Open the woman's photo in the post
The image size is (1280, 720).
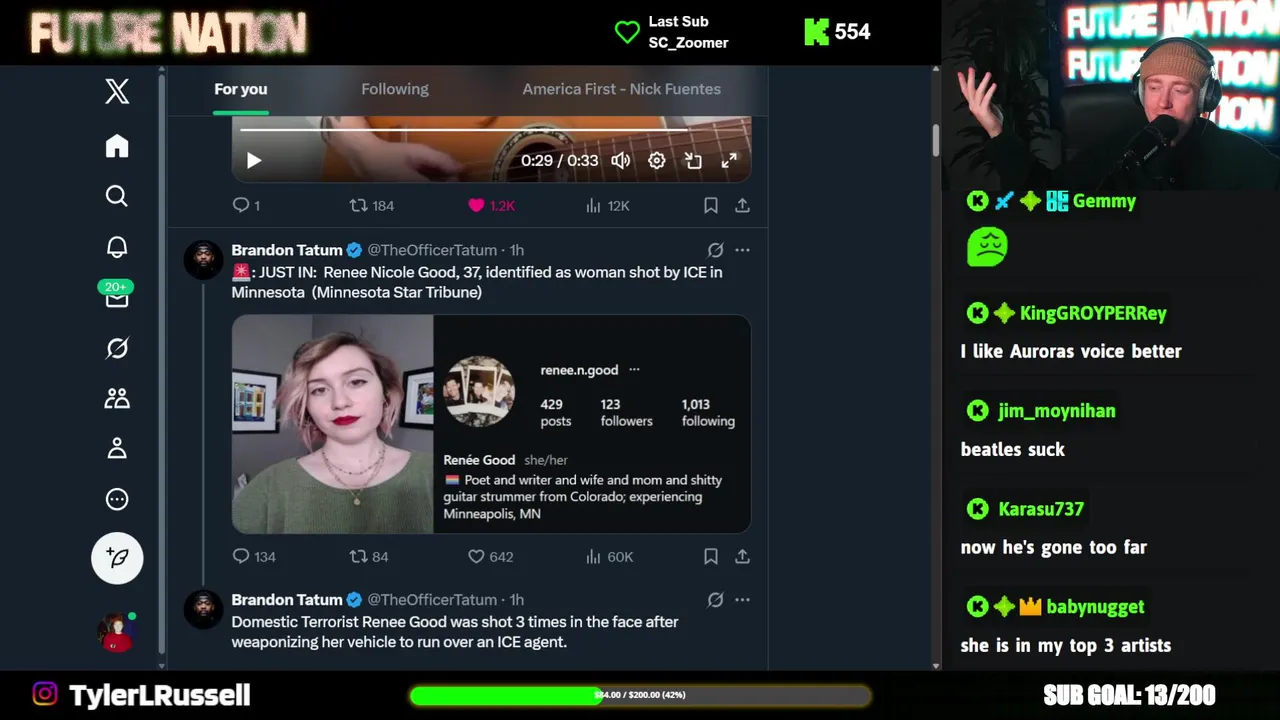click(x=333, y=424)
